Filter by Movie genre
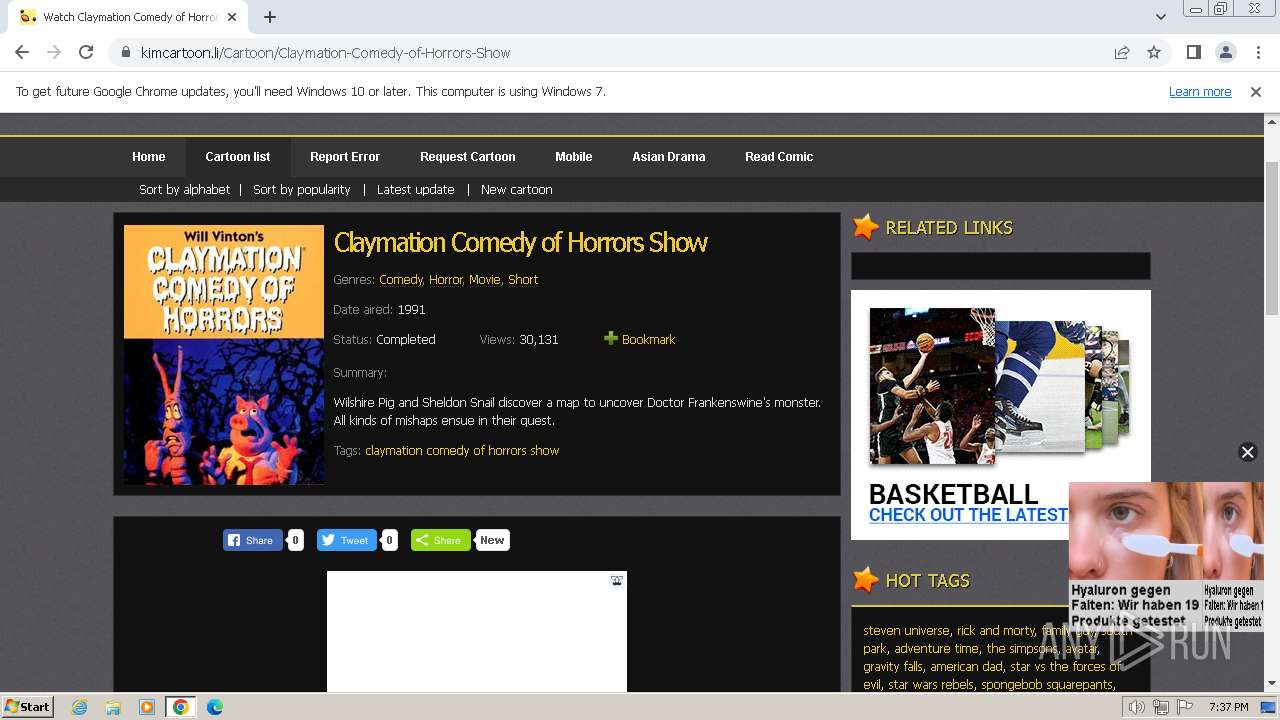 click(x=485, y=280)
